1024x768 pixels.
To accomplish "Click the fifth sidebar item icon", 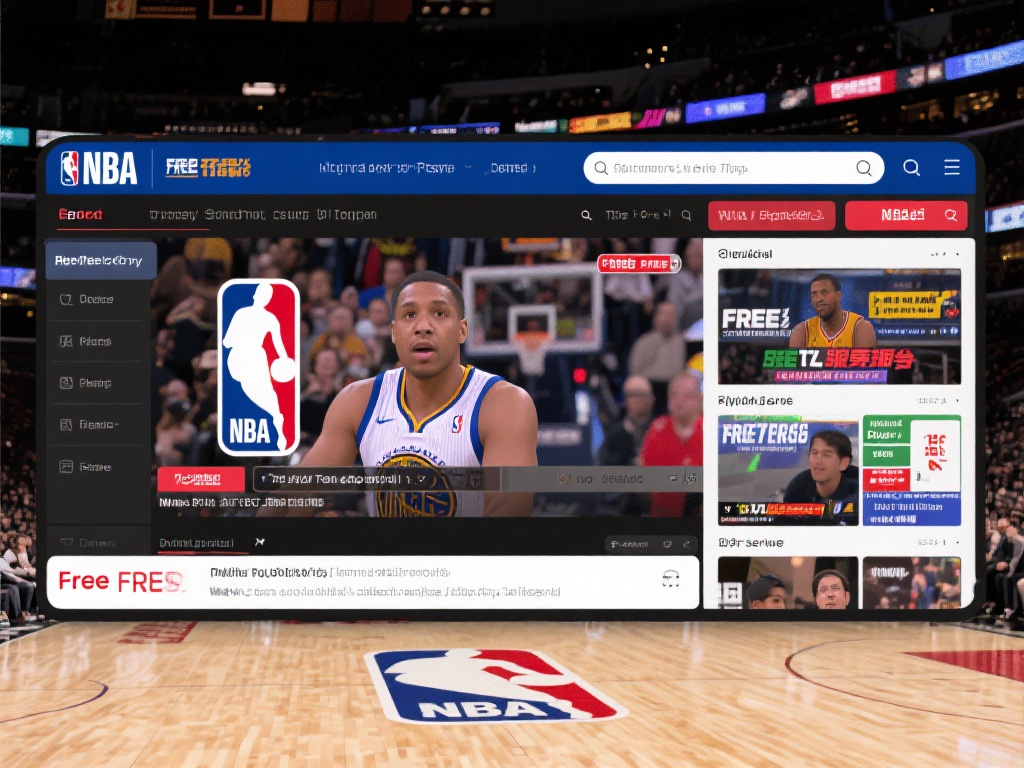I will coord(66,466).
